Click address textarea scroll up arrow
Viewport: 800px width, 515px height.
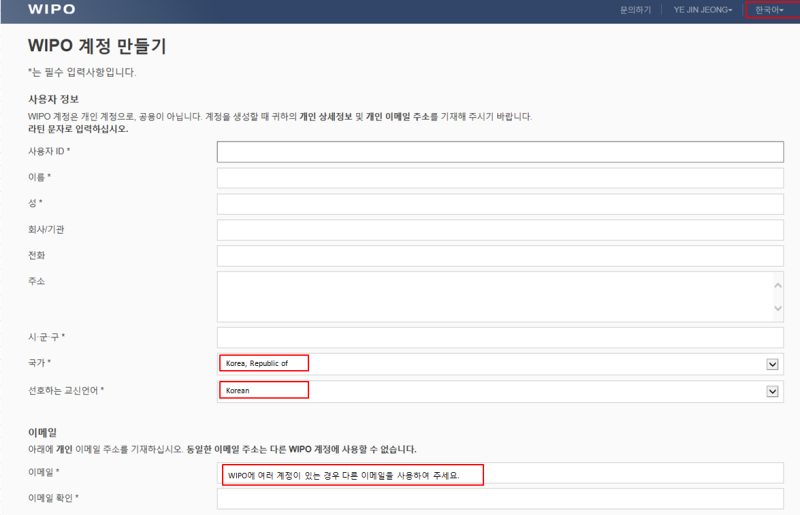[x=778, y=285]
